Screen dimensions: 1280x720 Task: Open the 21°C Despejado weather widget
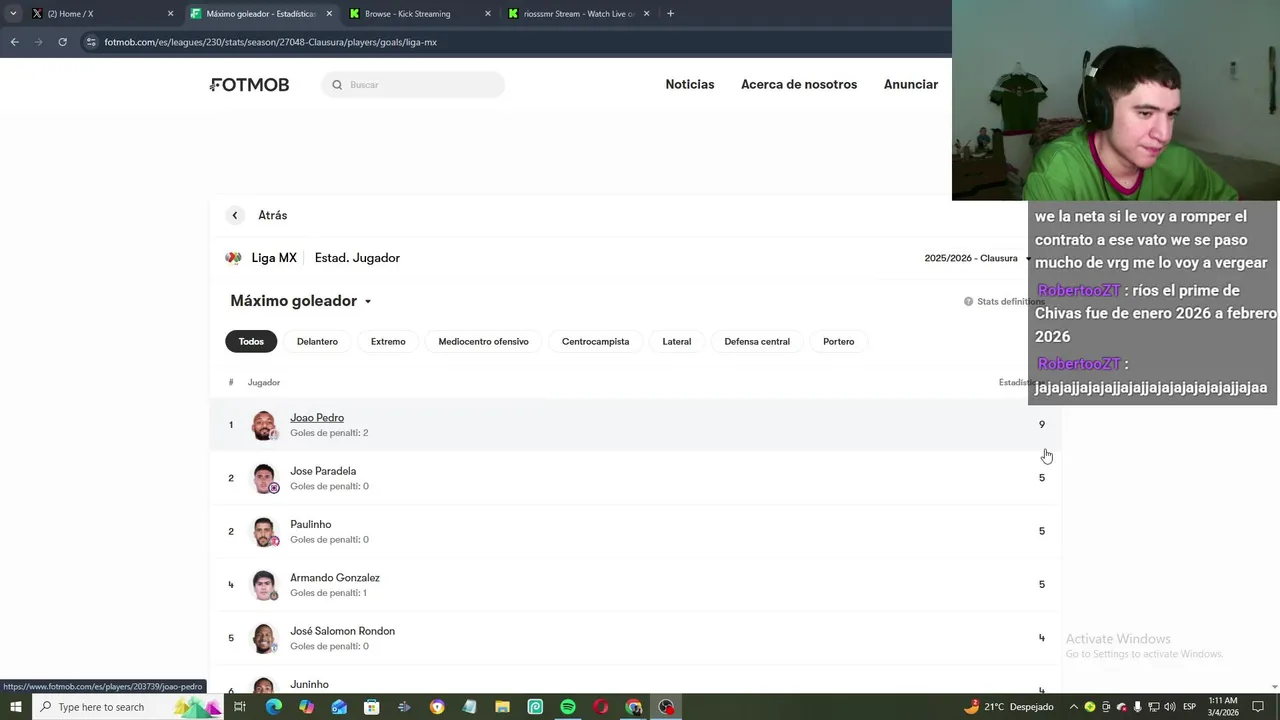point(1008,707)
